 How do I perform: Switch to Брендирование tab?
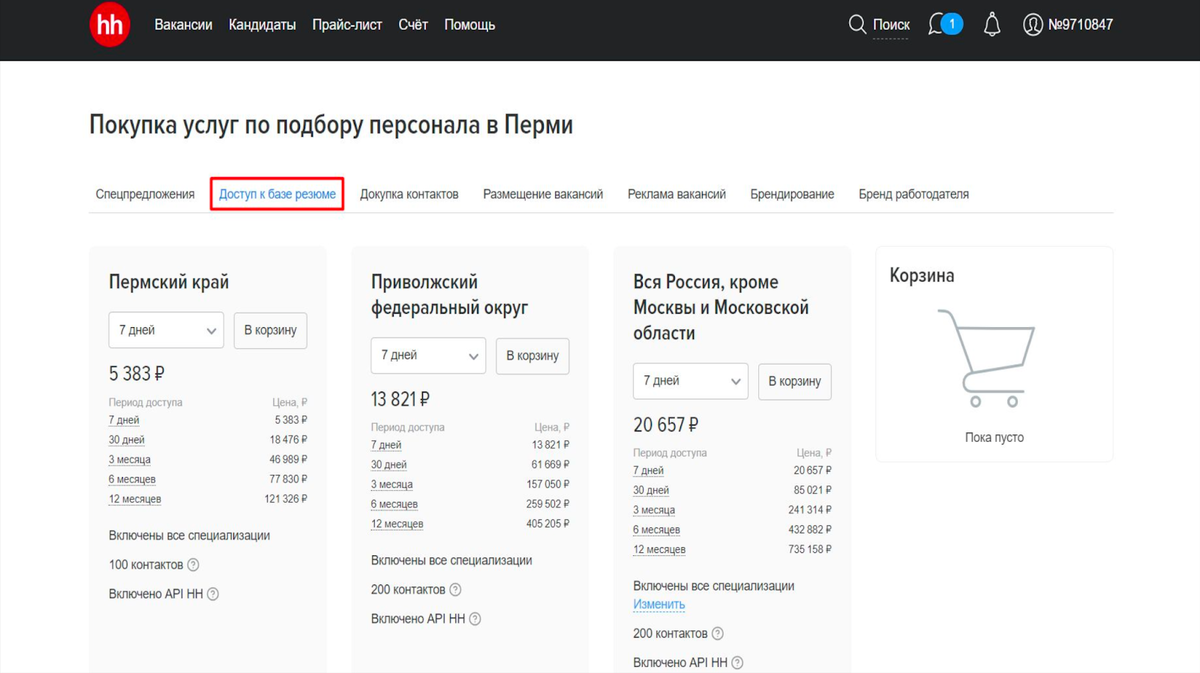[792, 194]
